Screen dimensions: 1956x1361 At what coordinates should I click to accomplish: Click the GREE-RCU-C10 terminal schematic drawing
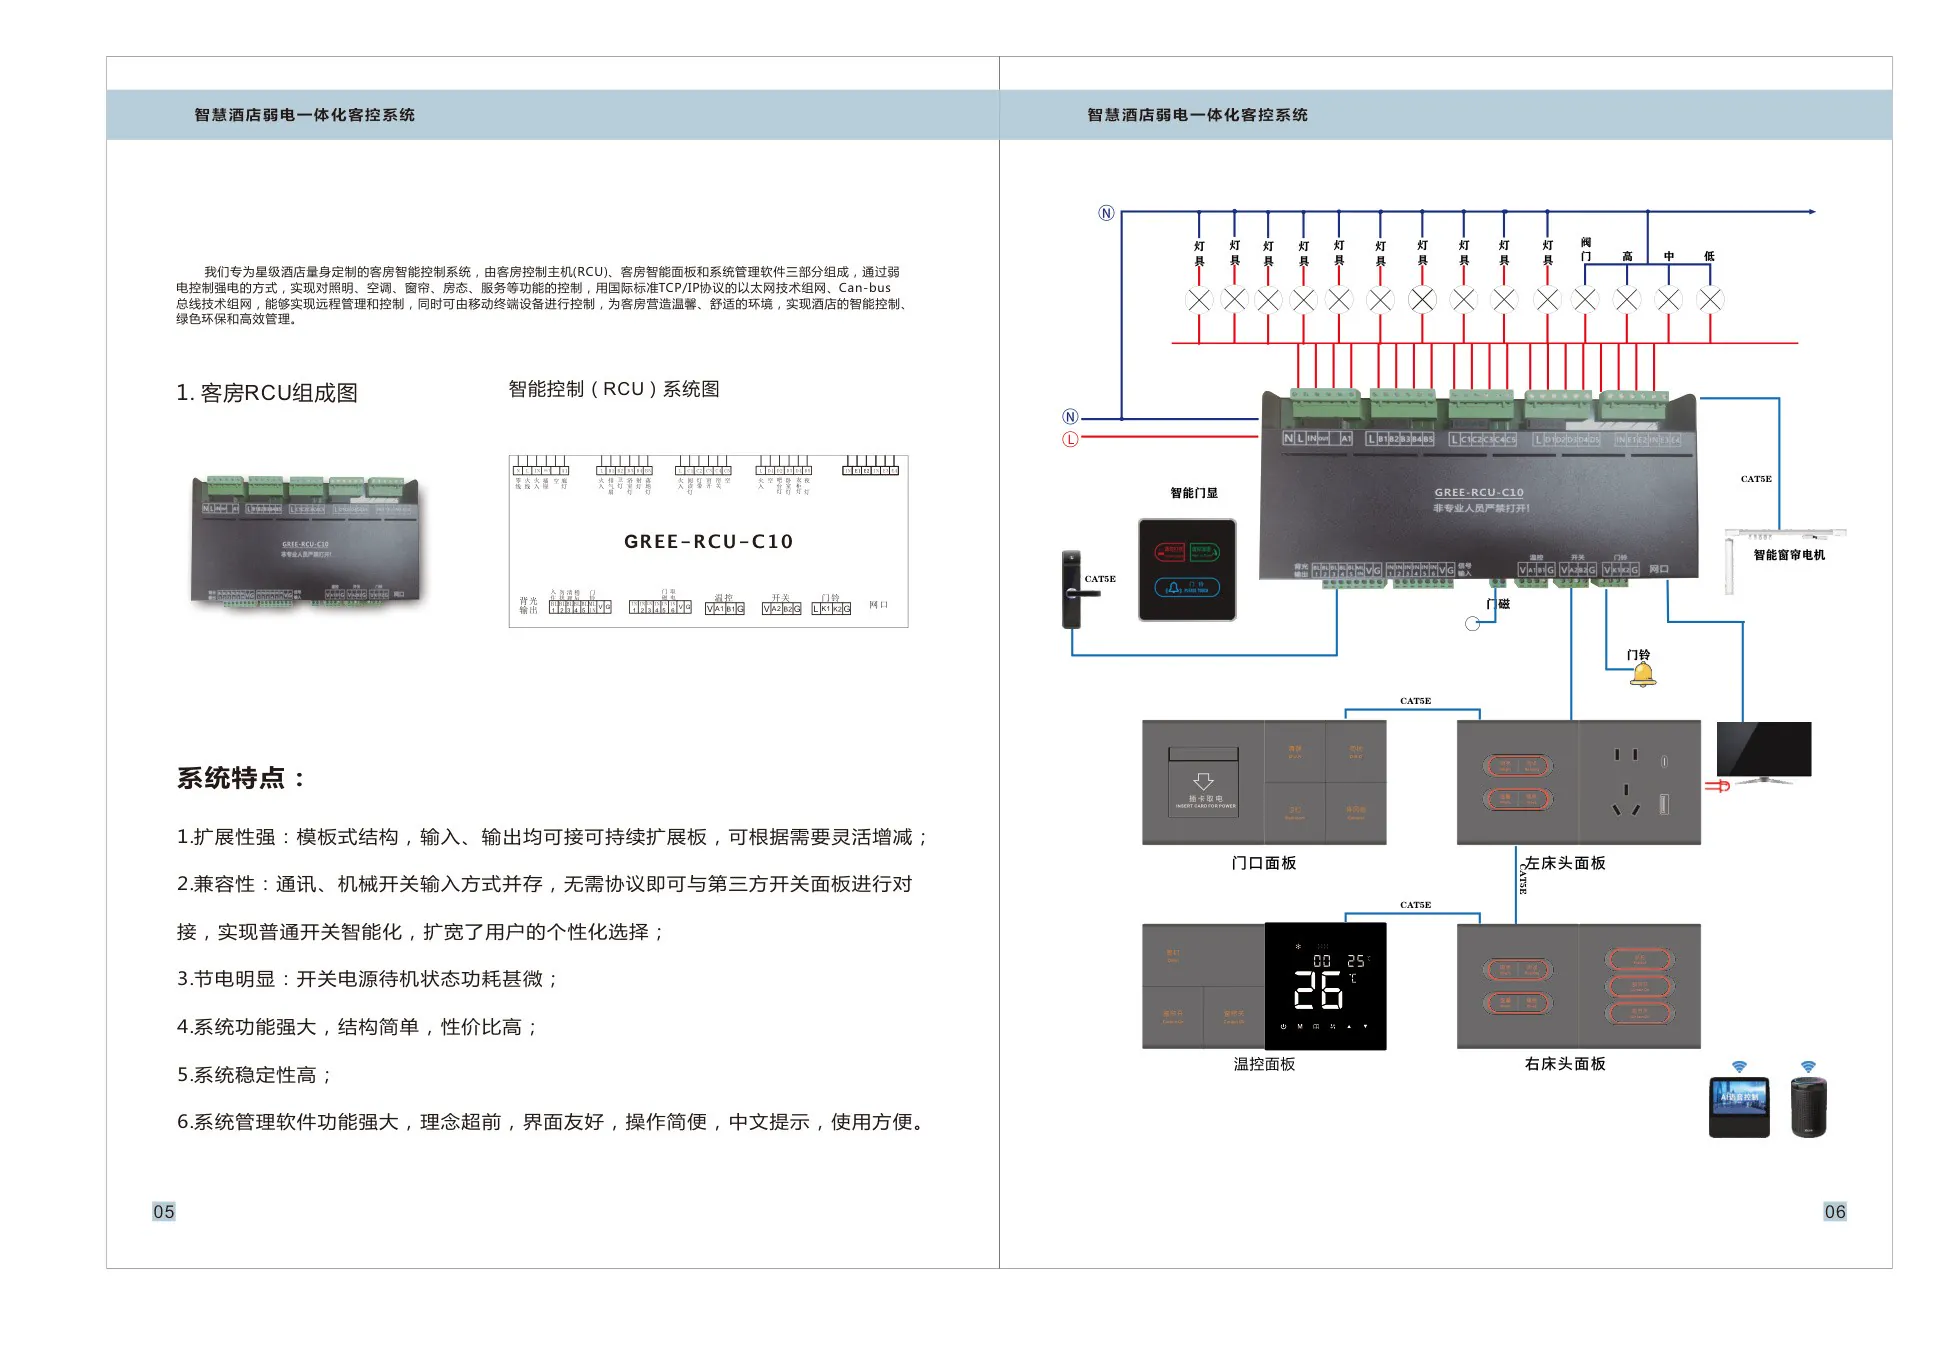(x=708, y=541)
